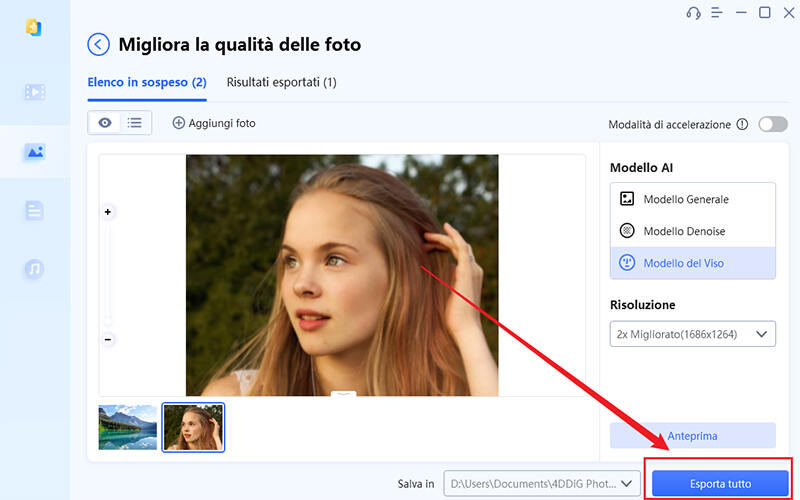Switch to preview eye view mode
Viewport: 800px width, 500px height.
(104, 123)
